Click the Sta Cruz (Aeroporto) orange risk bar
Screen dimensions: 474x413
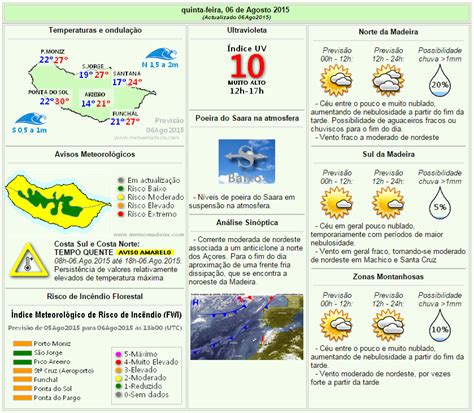22,371
